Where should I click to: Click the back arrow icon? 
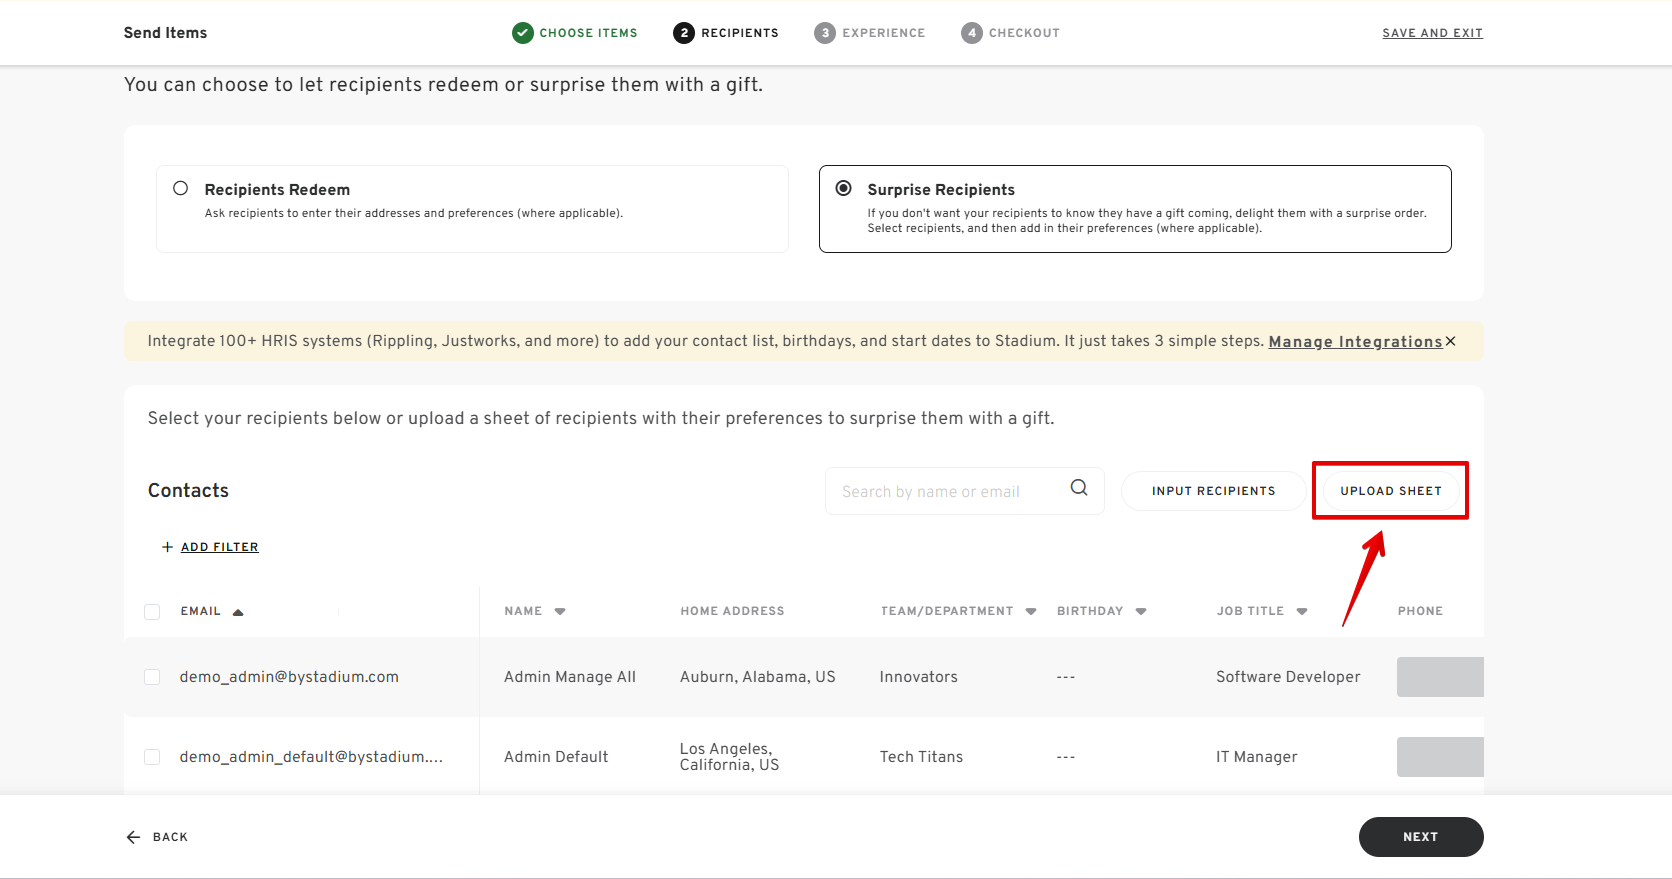point(133,837)
